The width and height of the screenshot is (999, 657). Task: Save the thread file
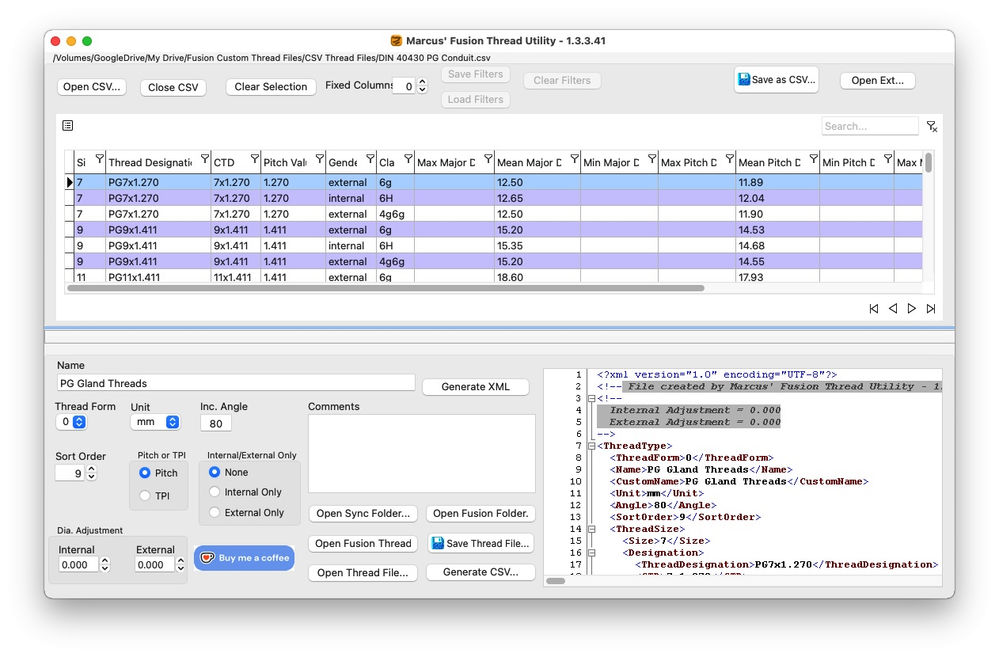(480, 544)
